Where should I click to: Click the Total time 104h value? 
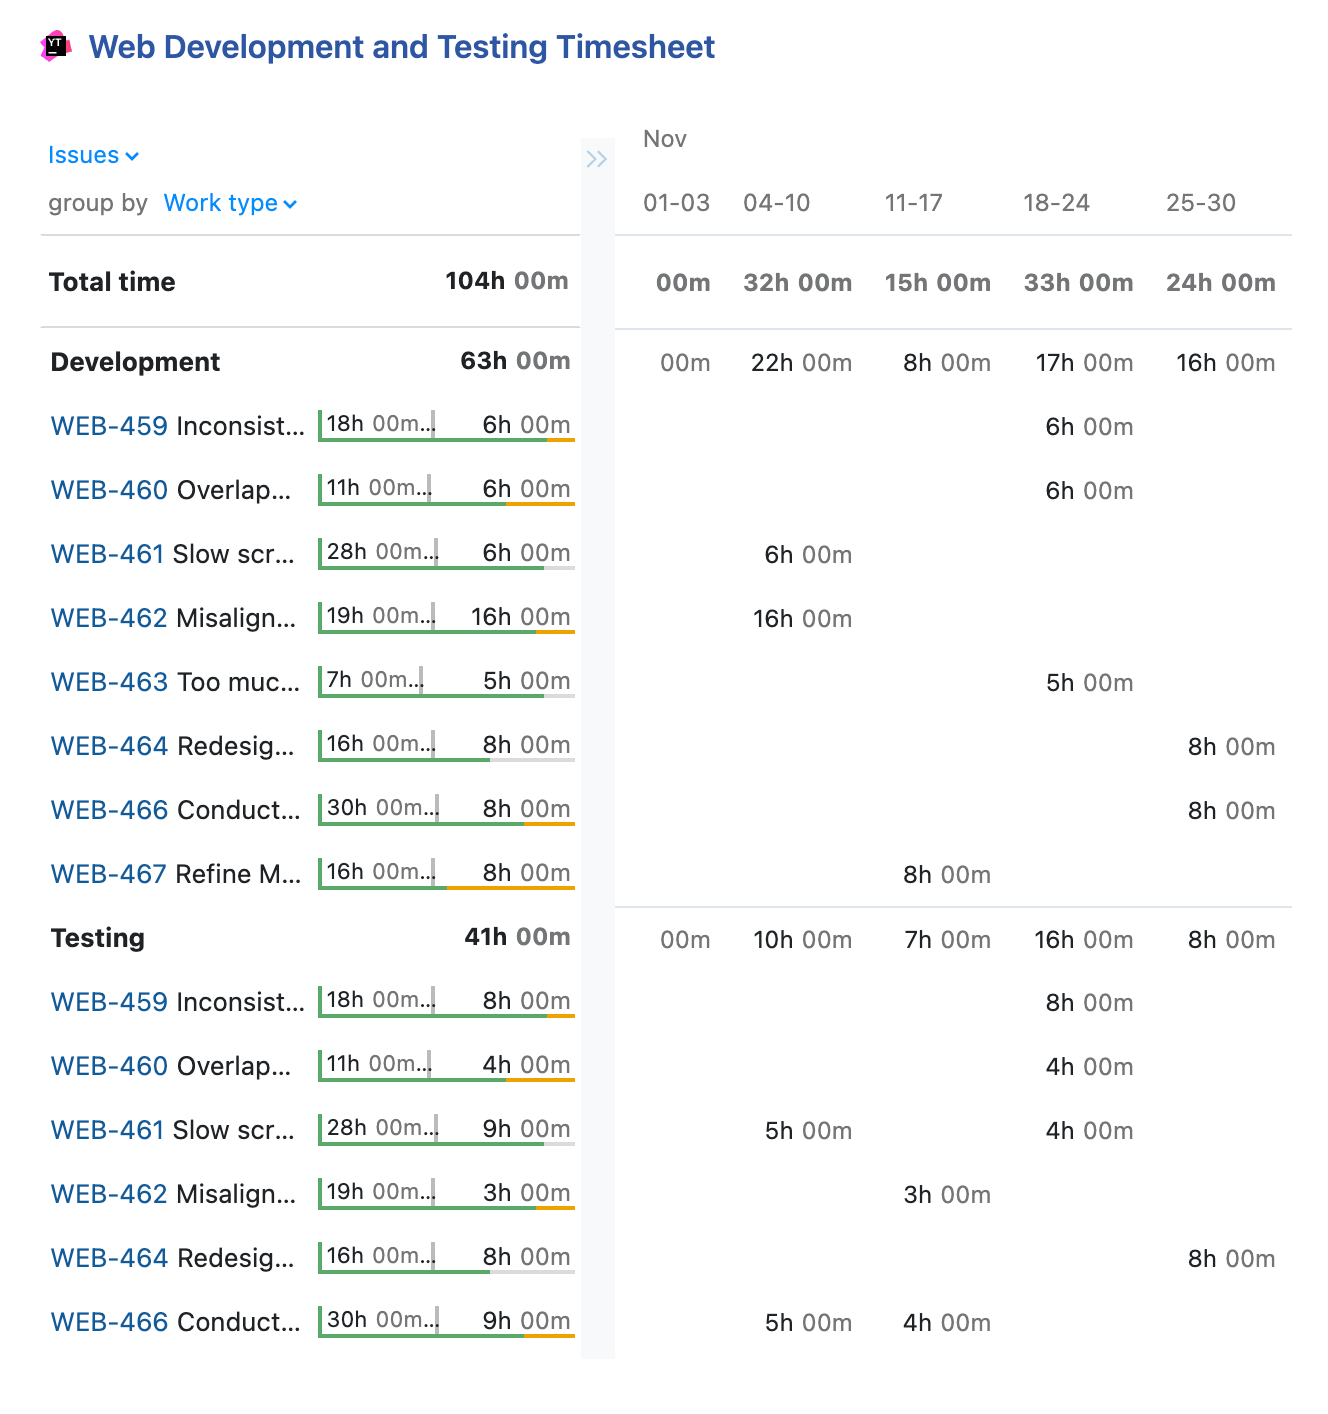point(477,281)
